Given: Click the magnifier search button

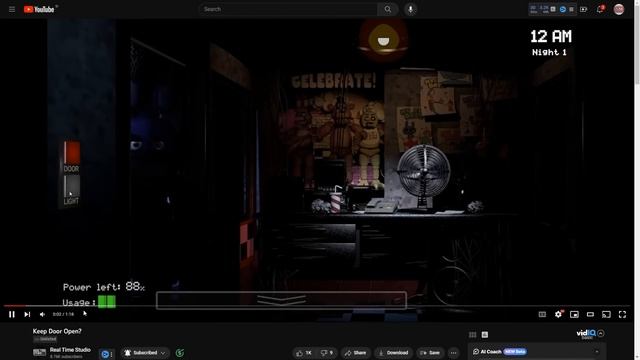Looking at the screenshot, I should coord(387,9).
